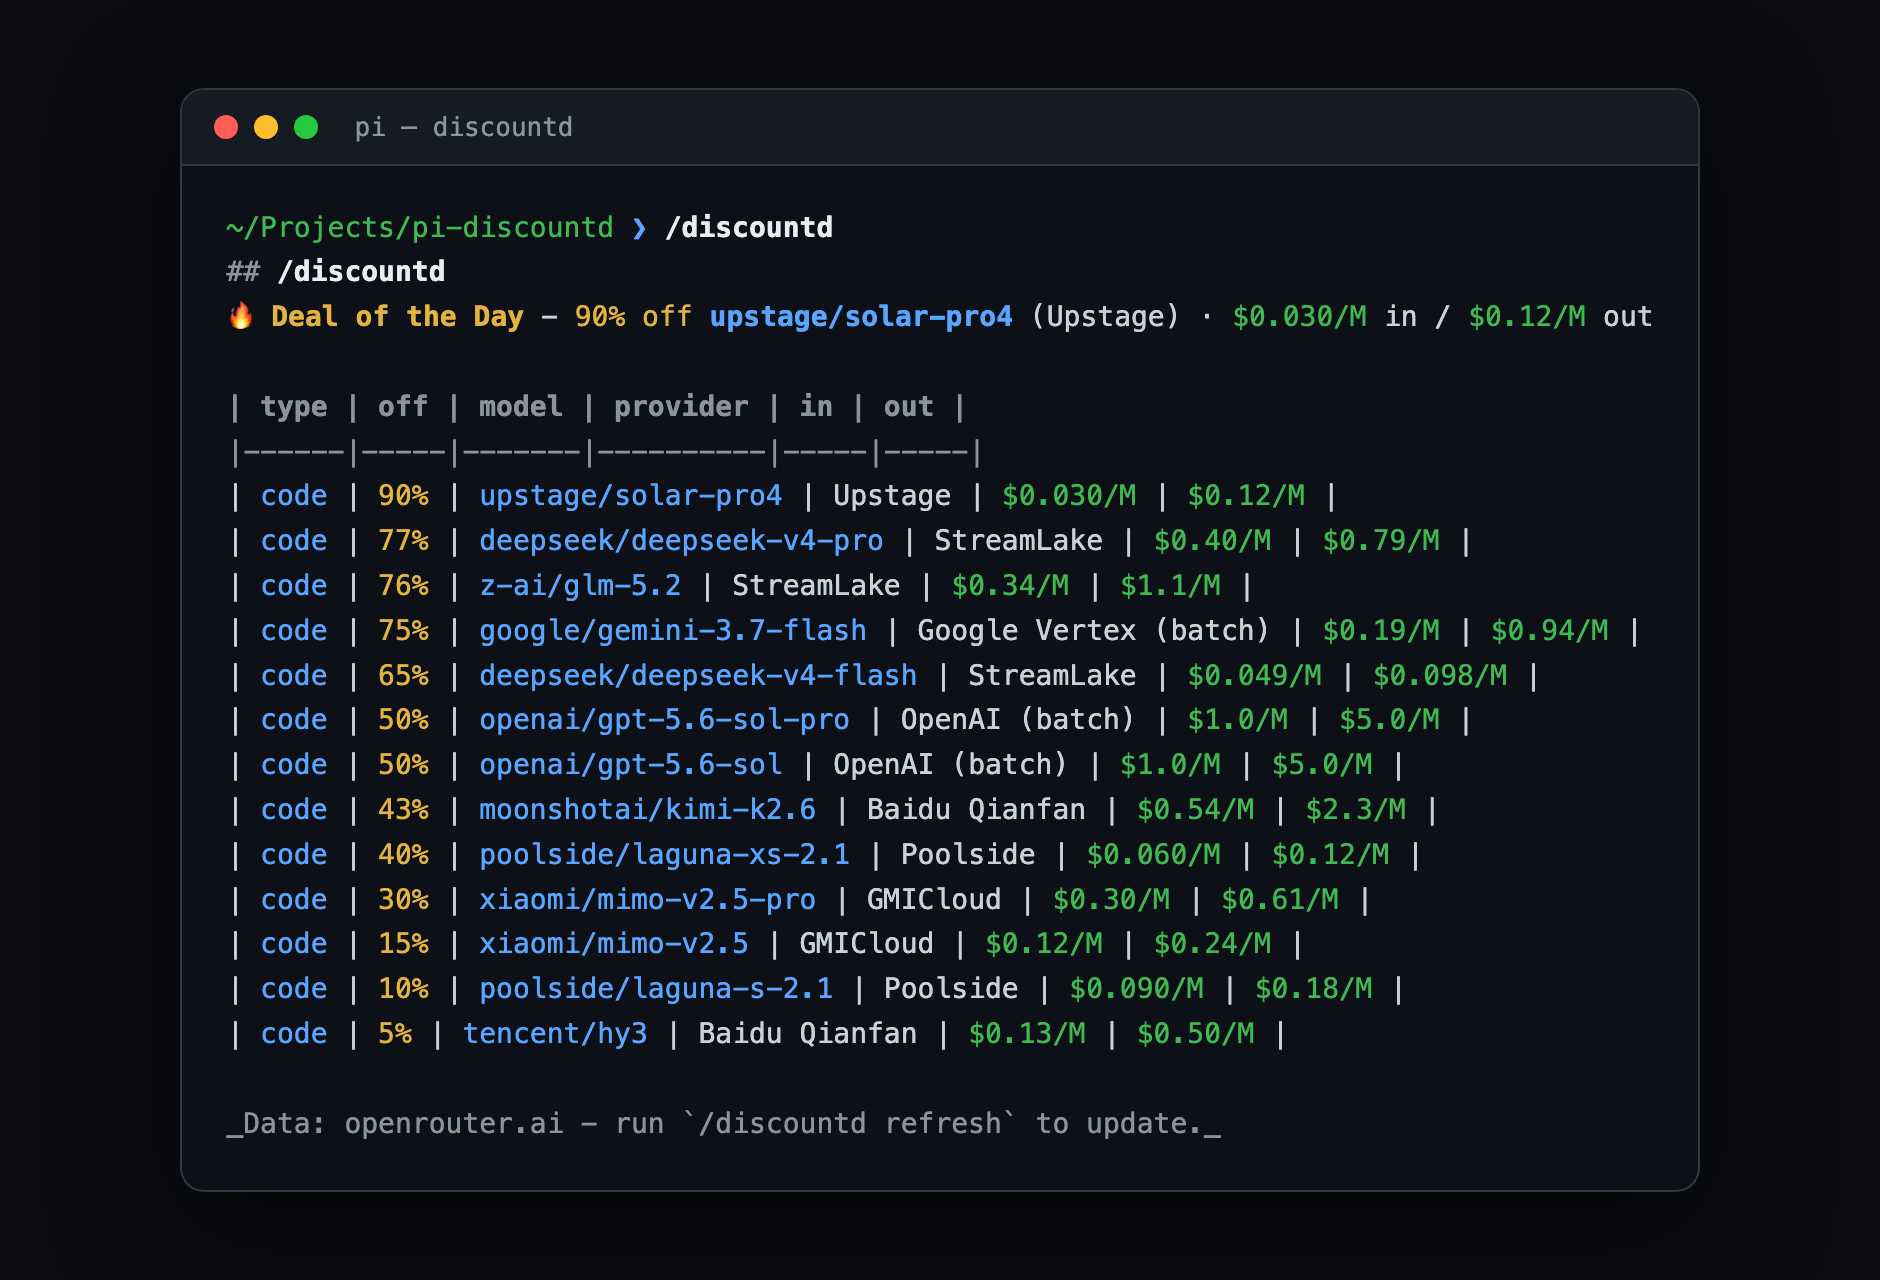Click the $0.79/M output price

(1381, 541)
